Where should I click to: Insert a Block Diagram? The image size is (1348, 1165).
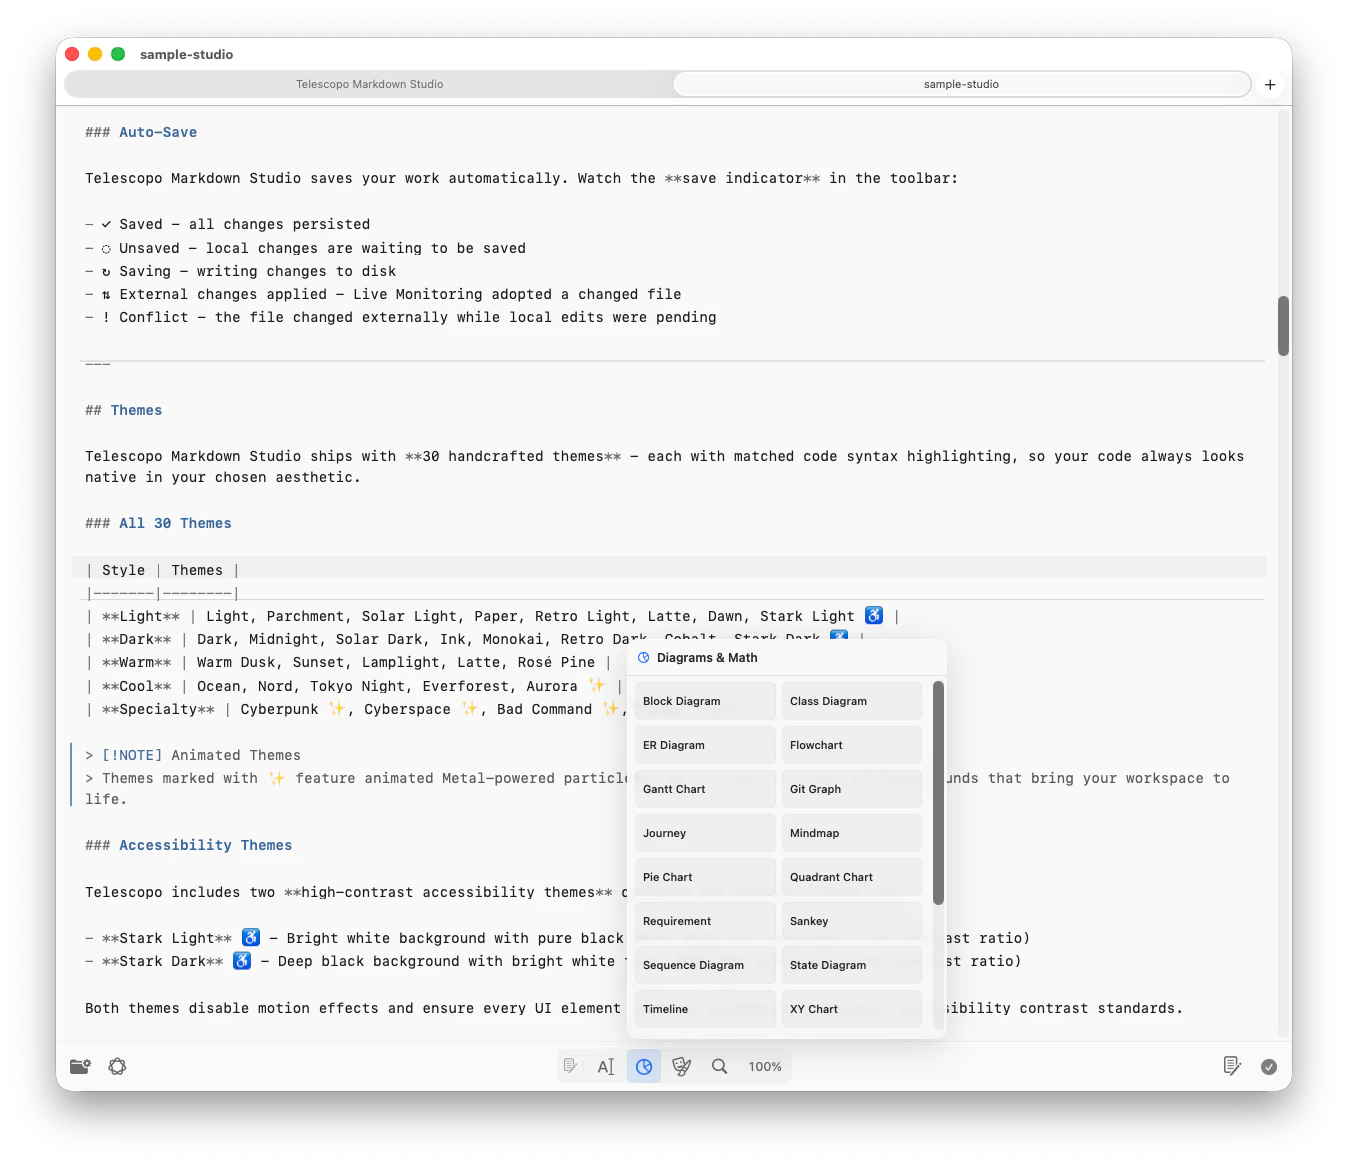point(705,701)
